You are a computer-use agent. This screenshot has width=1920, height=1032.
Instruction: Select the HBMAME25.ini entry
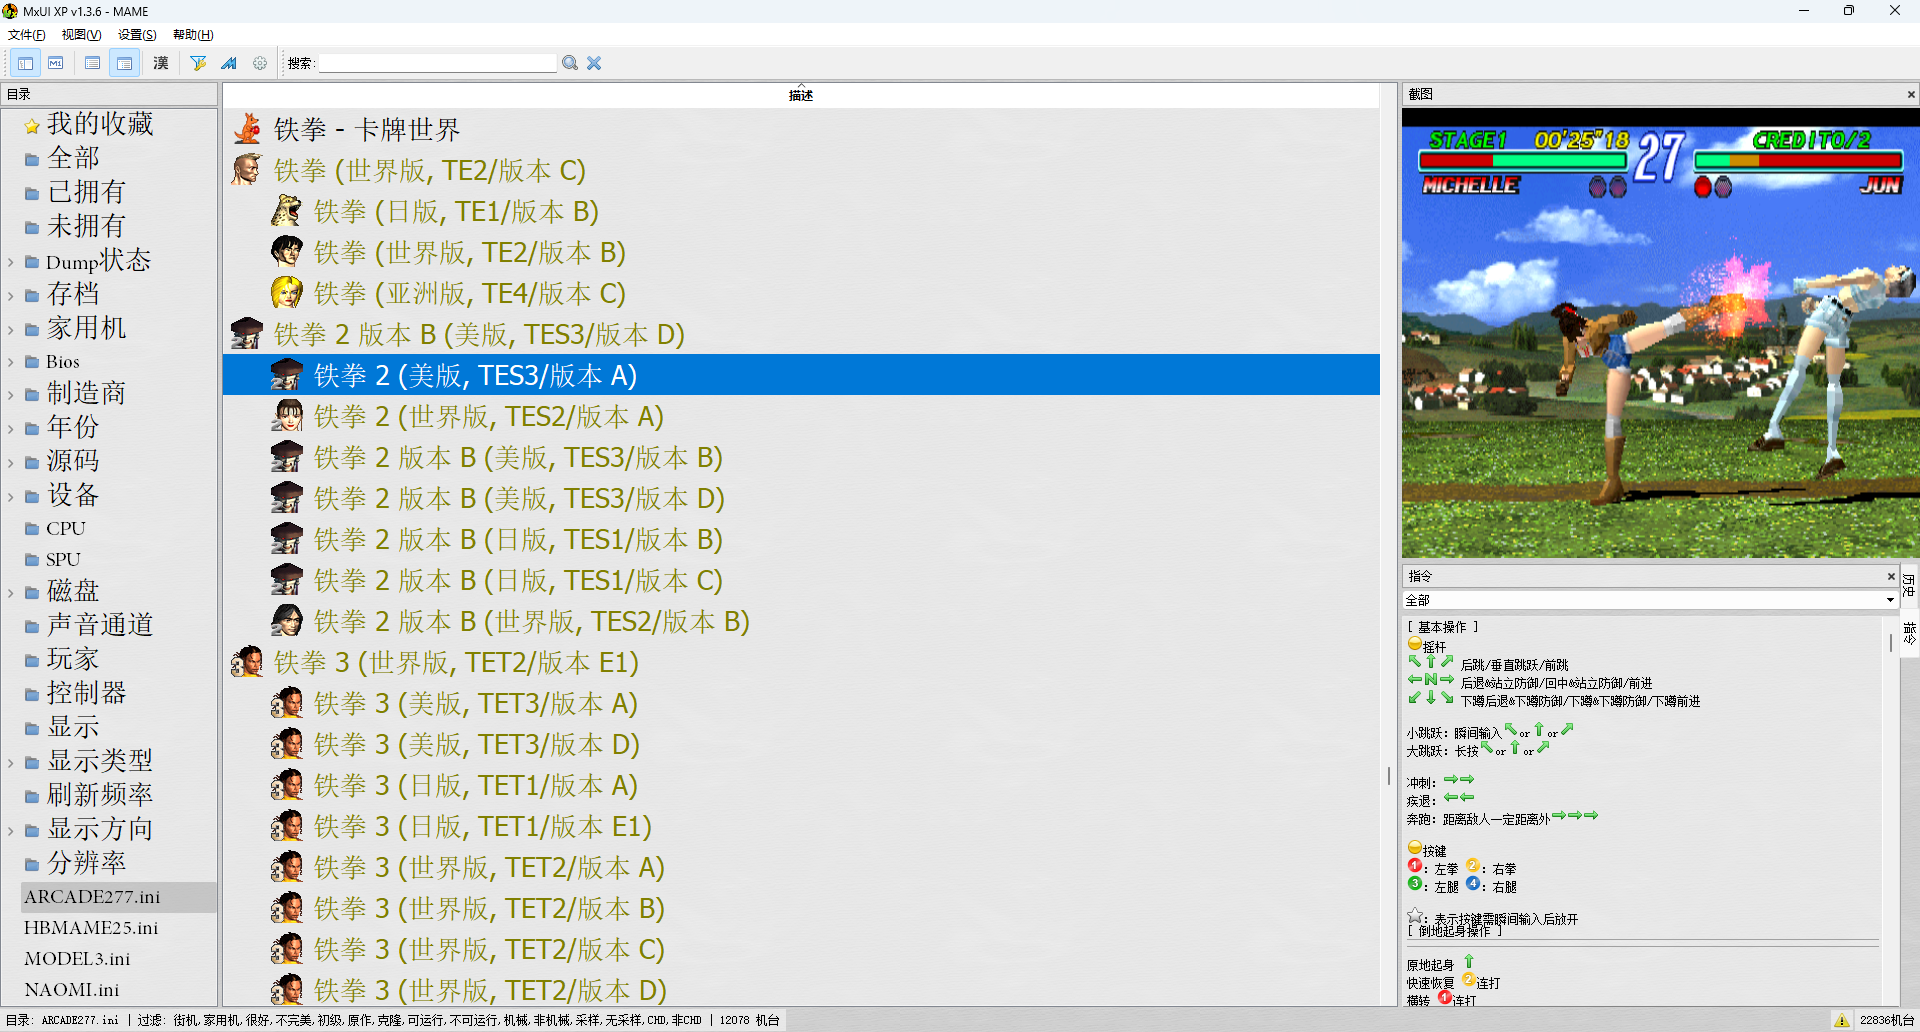tap(91, 928)
